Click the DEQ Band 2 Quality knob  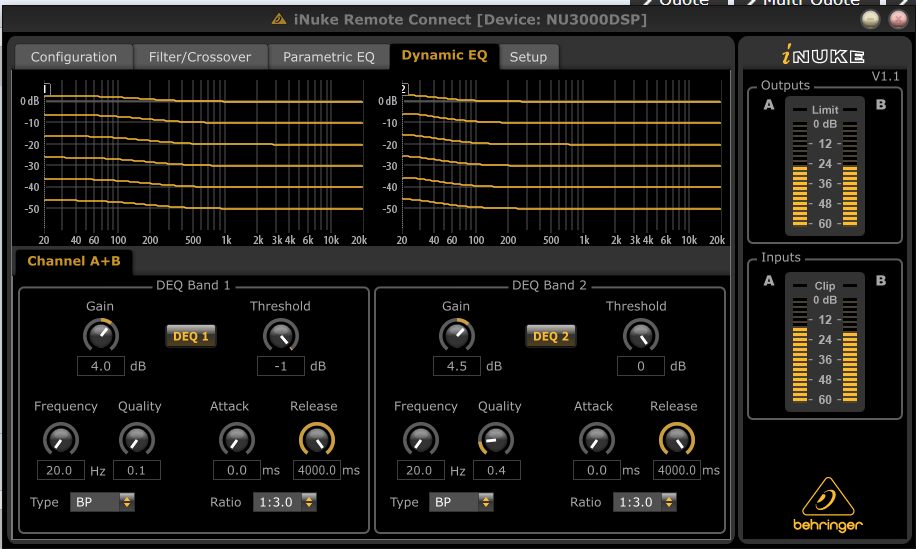click(x=496, y=439)
